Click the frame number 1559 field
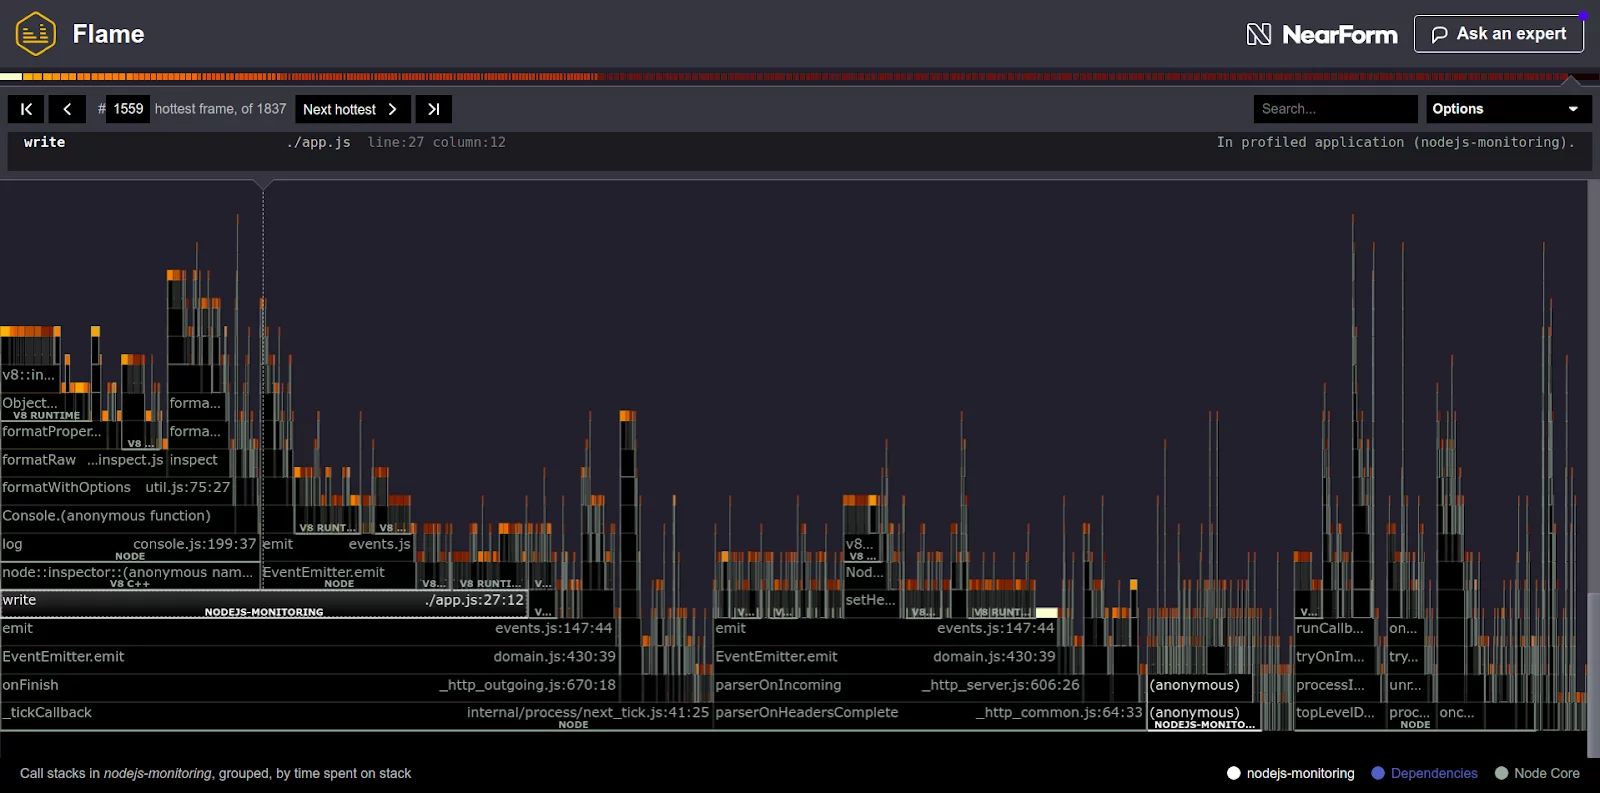The height and width of the screenshot is (793, 1600). click(x=128, y=109)
